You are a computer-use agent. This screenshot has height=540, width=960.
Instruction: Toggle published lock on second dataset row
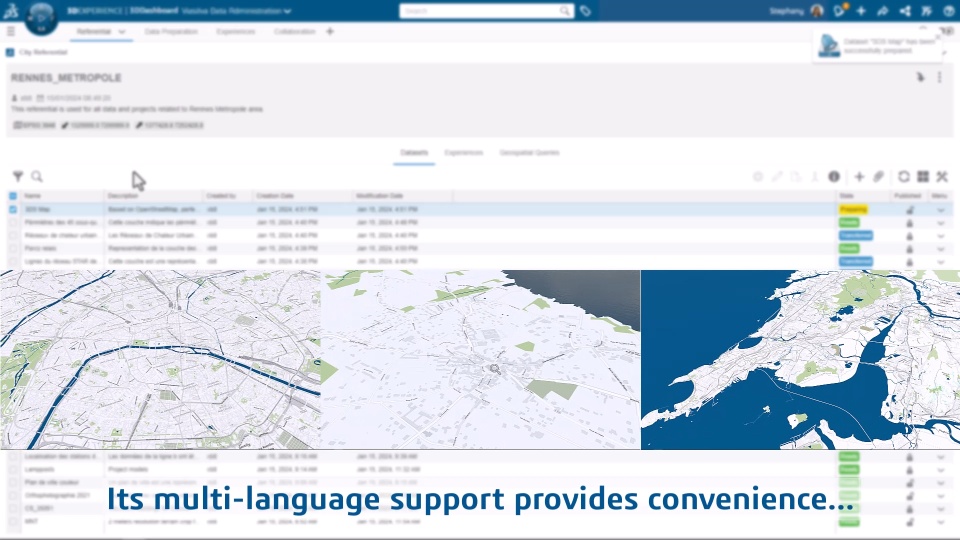click(x=910, y=222)
